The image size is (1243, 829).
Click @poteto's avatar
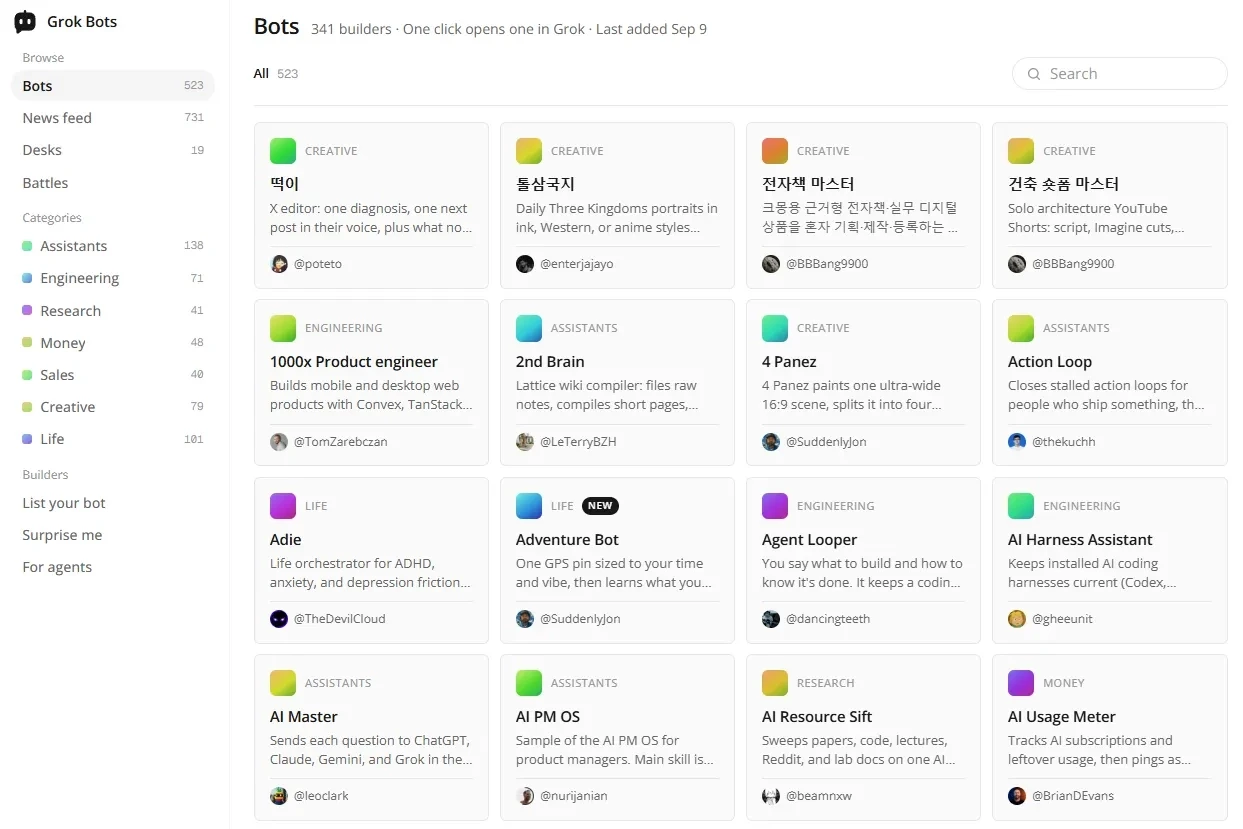click(x=279, y=264)
